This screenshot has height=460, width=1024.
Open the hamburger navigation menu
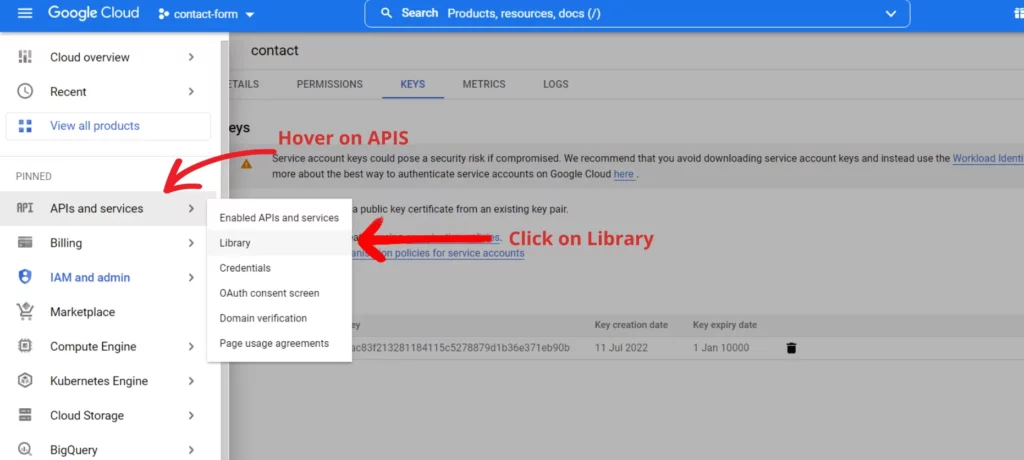click(24, 13)
